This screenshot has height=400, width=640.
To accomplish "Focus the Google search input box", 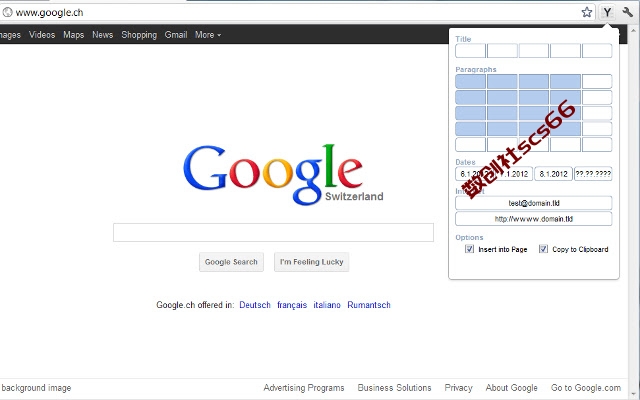I will coord(273,232).
